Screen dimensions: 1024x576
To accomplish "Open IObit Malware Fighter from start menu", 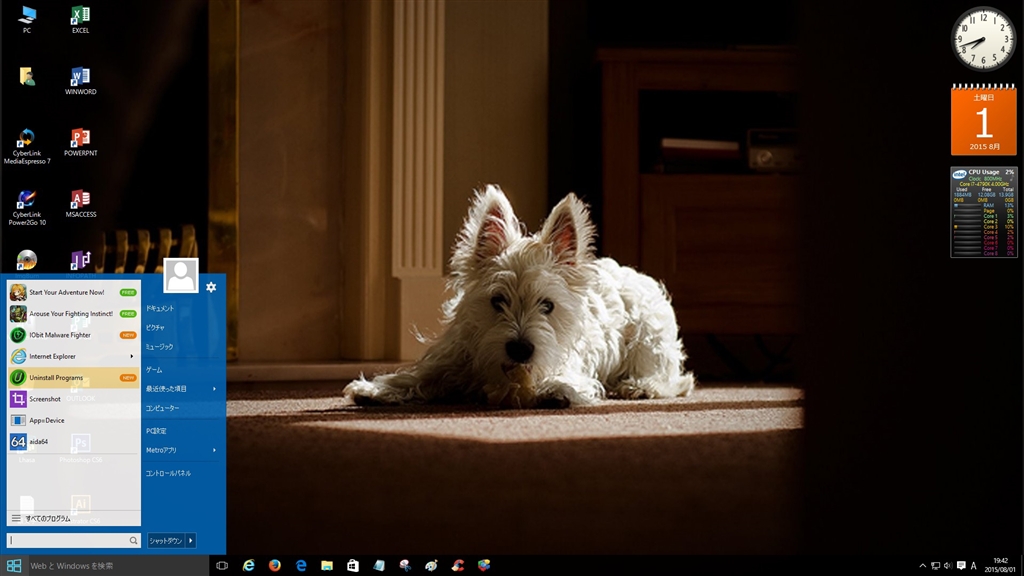I will (74, 335).
